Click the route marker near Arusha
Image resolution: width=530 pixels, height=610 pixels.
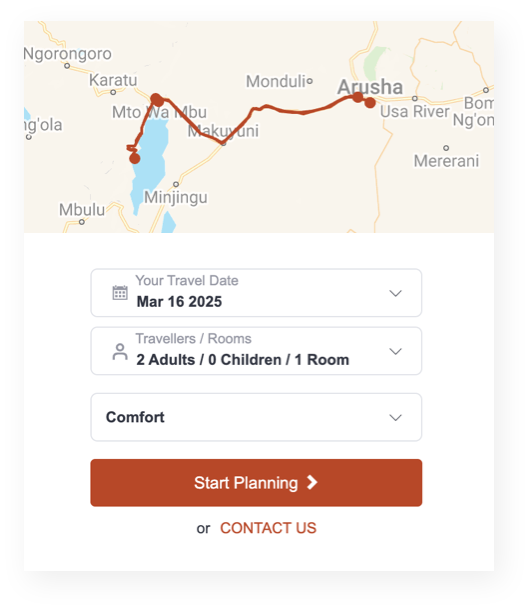coord(358,97)
